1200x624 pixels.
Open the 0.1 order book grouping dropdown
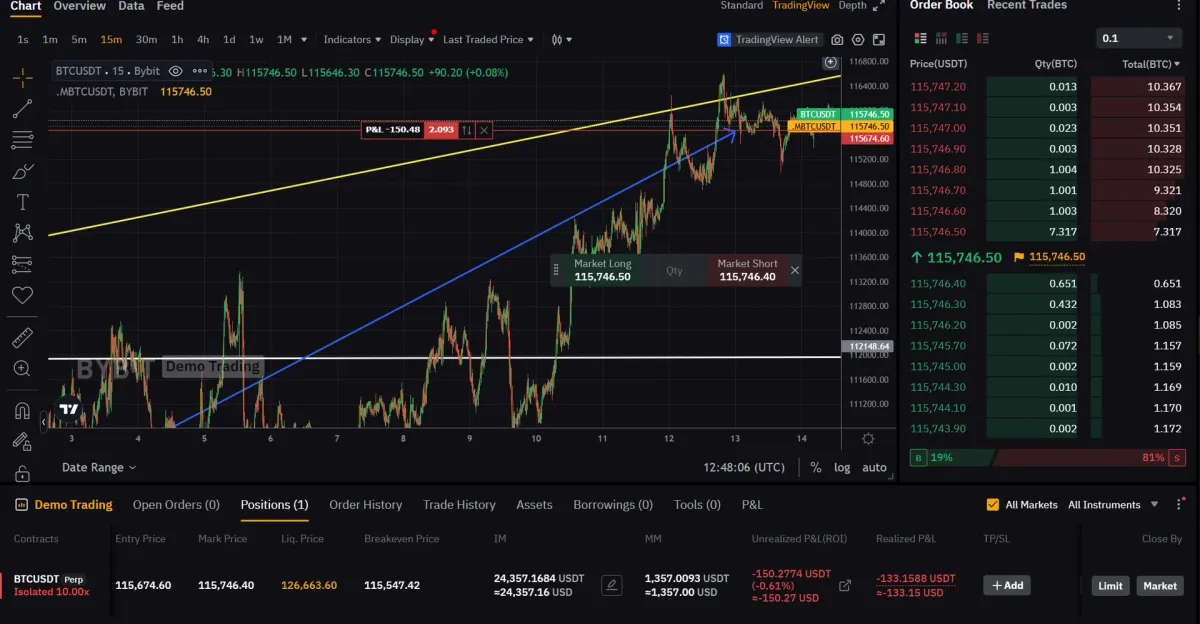[1139, 38]
